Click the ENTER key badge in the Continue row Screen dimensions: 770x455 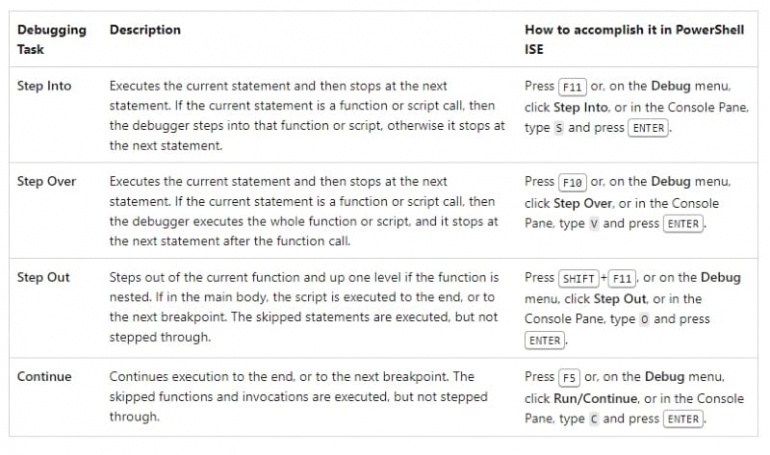click(684, 420)
